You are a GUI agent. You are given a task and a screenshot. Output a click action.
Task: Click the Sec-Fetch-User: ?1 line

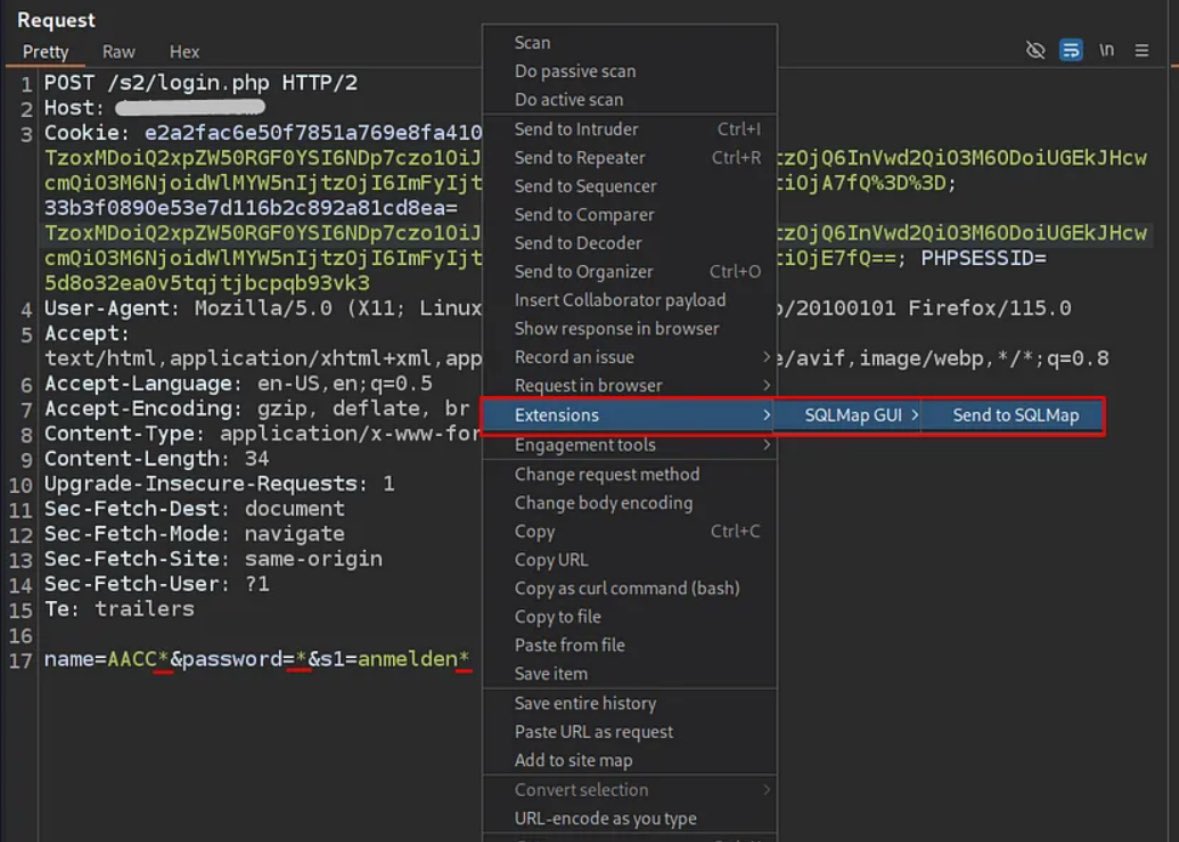(x=156, y=584)
